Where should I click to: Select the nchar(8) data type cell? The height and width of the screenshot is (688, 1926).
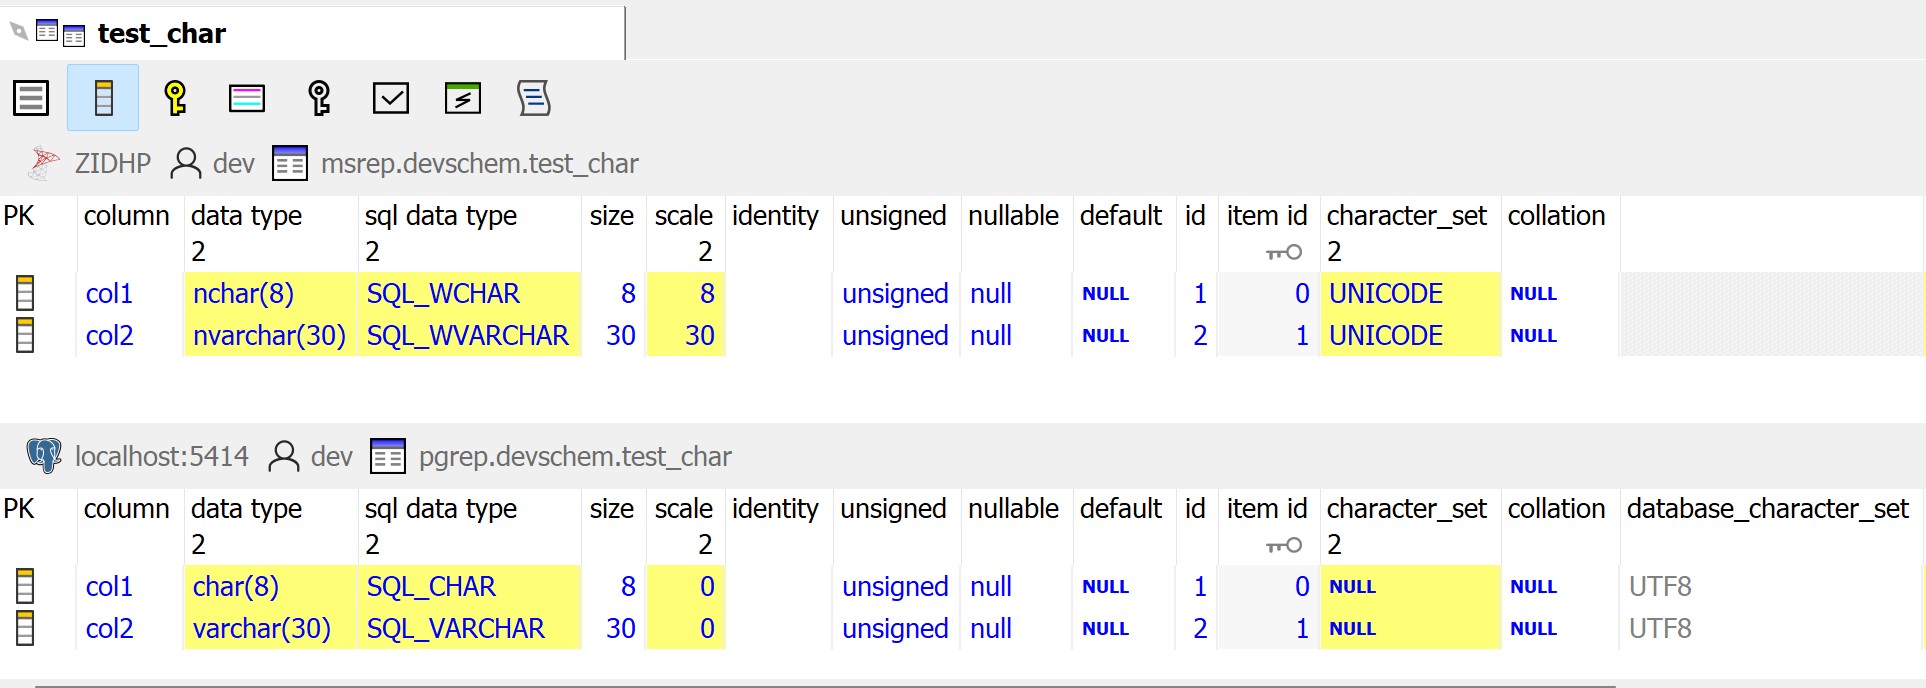[243, 294]
